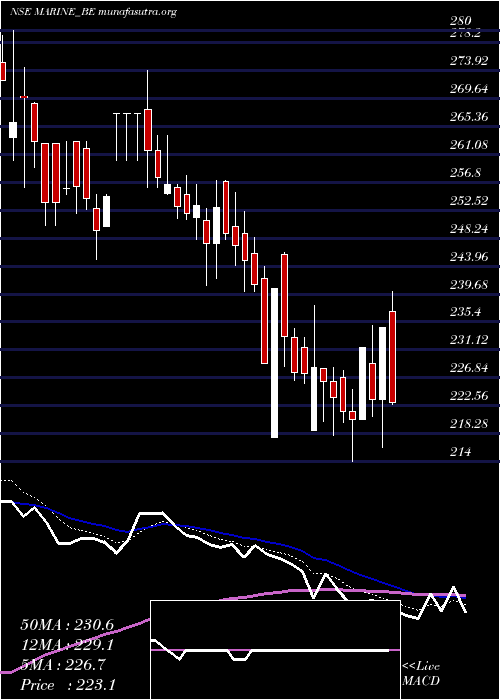Click the 50MA : 230.6 legend value
500x700 pixels.
[67, 625]
